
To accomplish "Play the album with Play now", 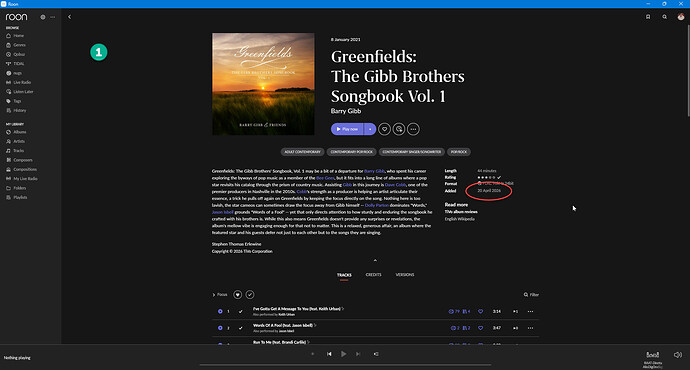I will [x=347, y=129].
